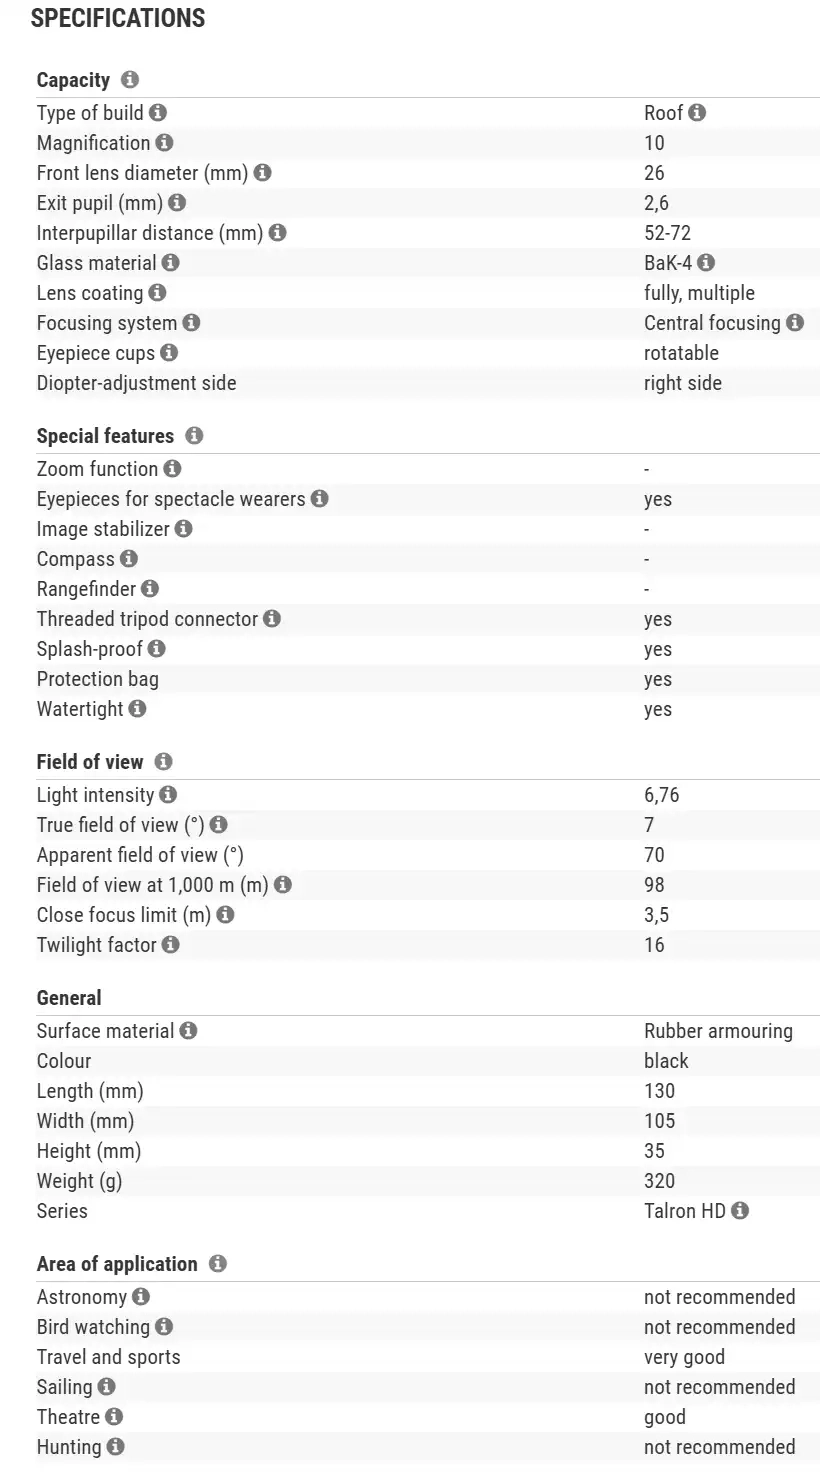Click info icon next to Talron HD series

(740, 1211)
